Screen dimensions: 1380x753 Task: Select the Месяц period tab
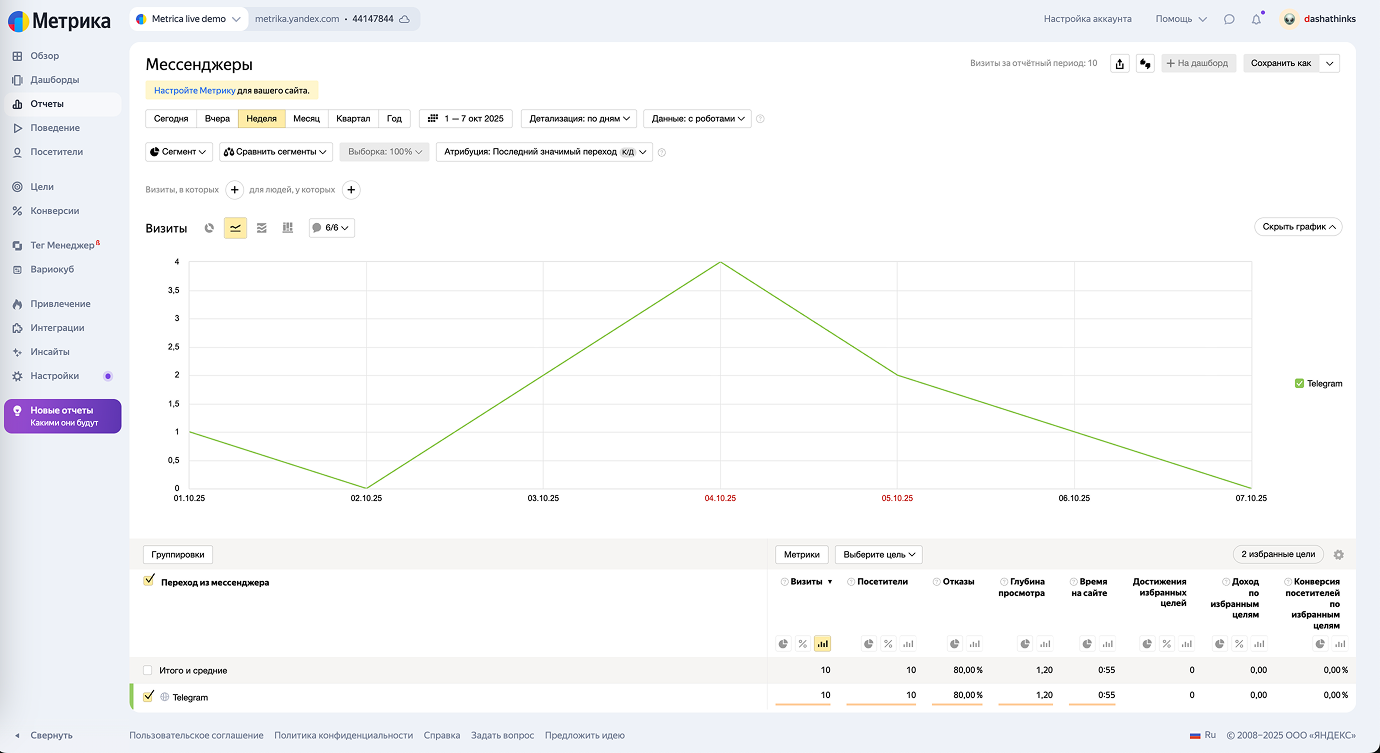306,118
